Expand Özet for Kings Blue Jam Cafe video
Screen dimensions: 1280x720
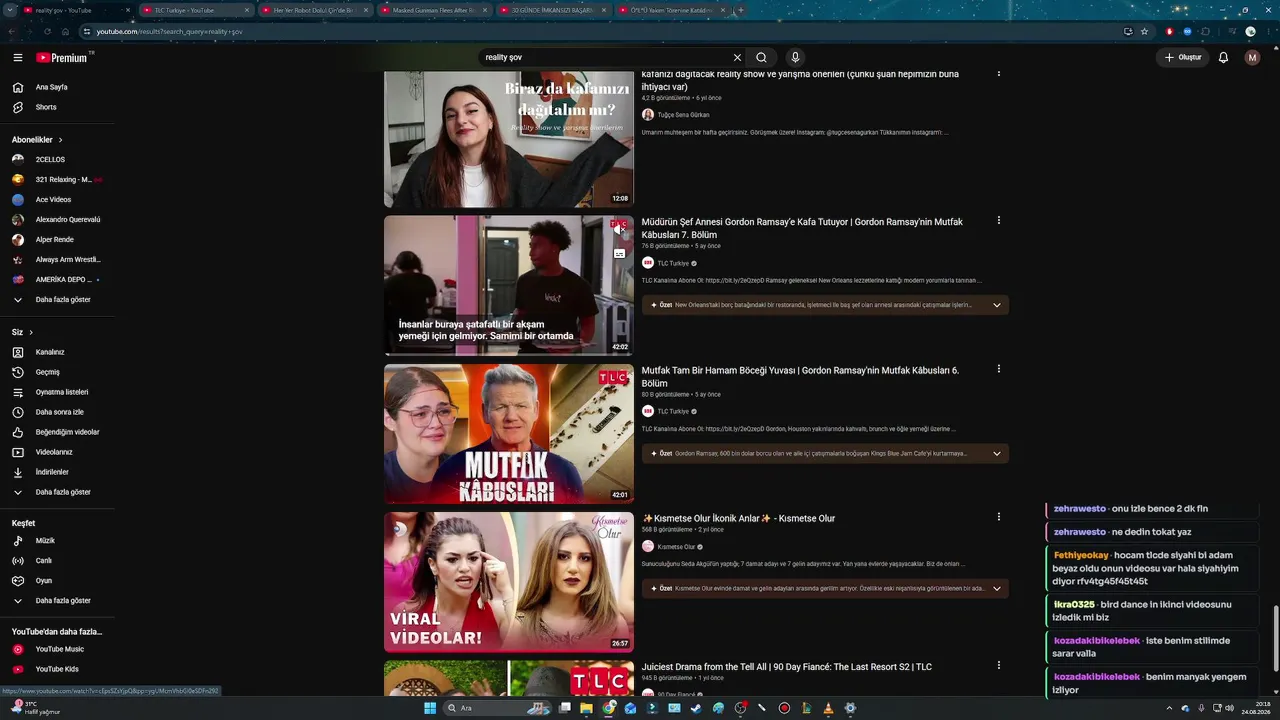pos(825,453)
